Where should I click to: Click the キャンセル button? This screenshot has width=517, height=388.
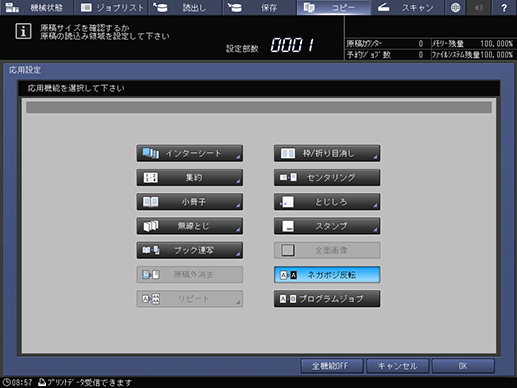(x=397, y=366)
